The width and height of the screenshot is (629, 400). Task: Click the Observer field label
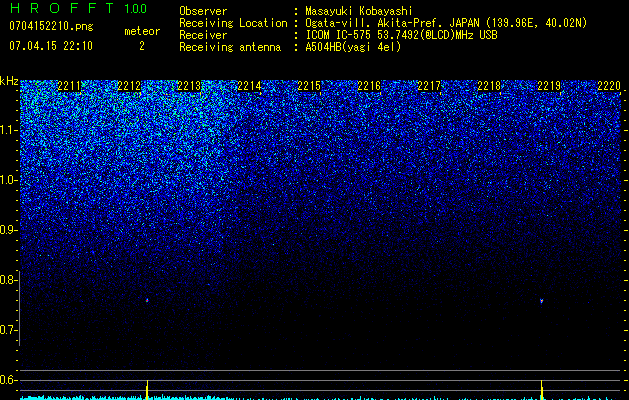[203, 11]
